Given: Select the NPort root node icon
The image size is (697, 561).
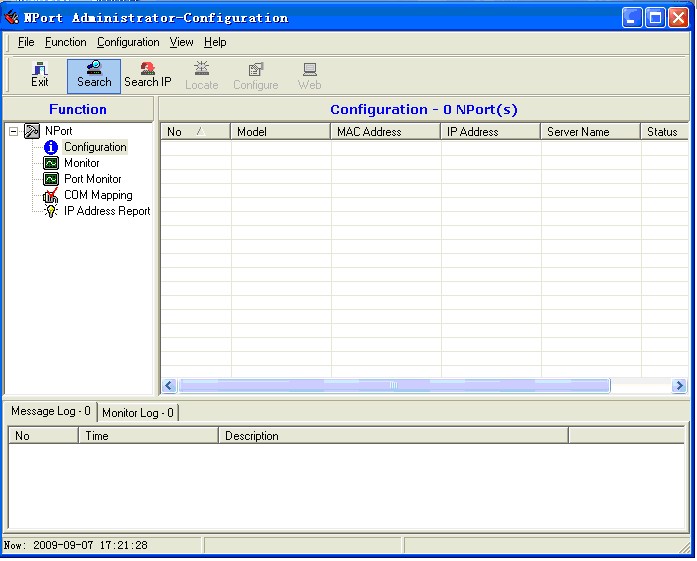Looking at the screenshot, I should [x=32, y=131].
